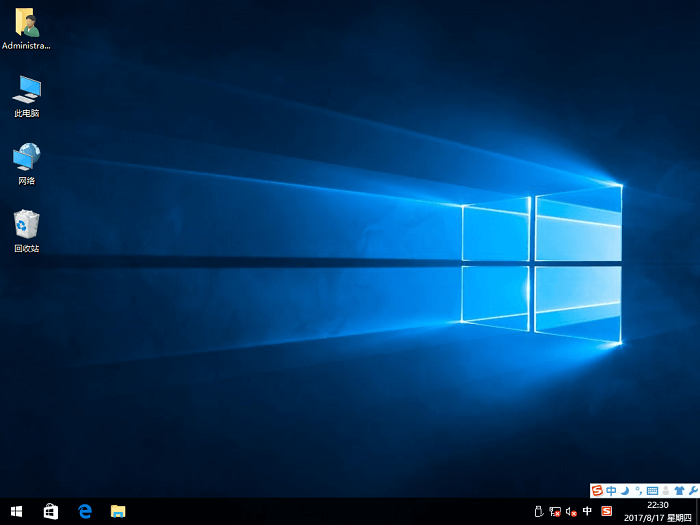Toggle the 中 IME language indicator in the tray
Image resolution: width=700 pixels, height=525 pixels.
pyautogui.click(x=587, y=511)
